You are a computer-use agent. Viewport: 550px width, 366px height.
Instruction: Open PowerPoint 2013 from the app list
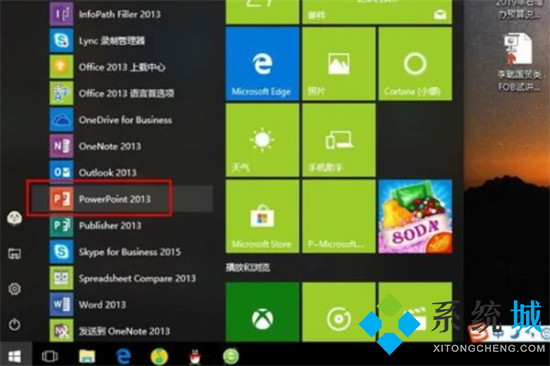(x=122, y=199)
